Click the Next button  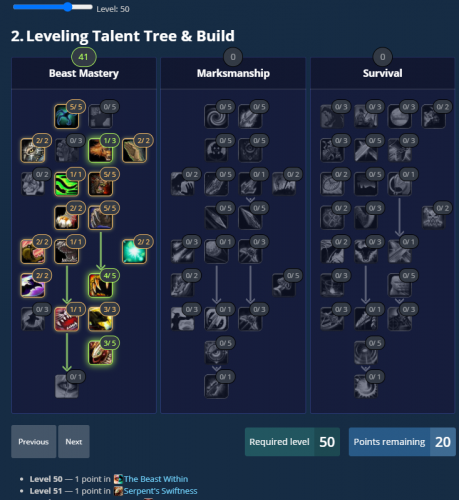pyautogui.click(x=74, y=441)
